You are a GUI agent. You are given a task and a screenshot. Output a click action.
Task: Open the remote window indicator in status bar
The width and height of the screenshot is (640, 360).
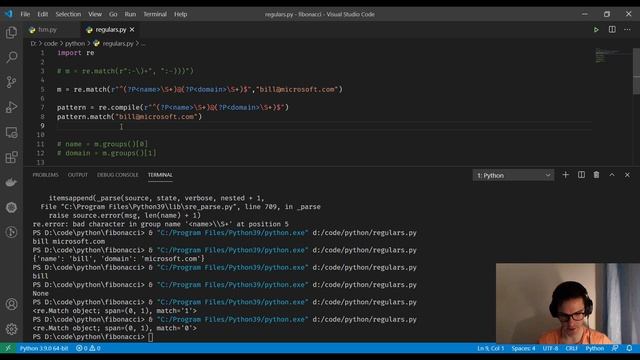tap(8, 348)
